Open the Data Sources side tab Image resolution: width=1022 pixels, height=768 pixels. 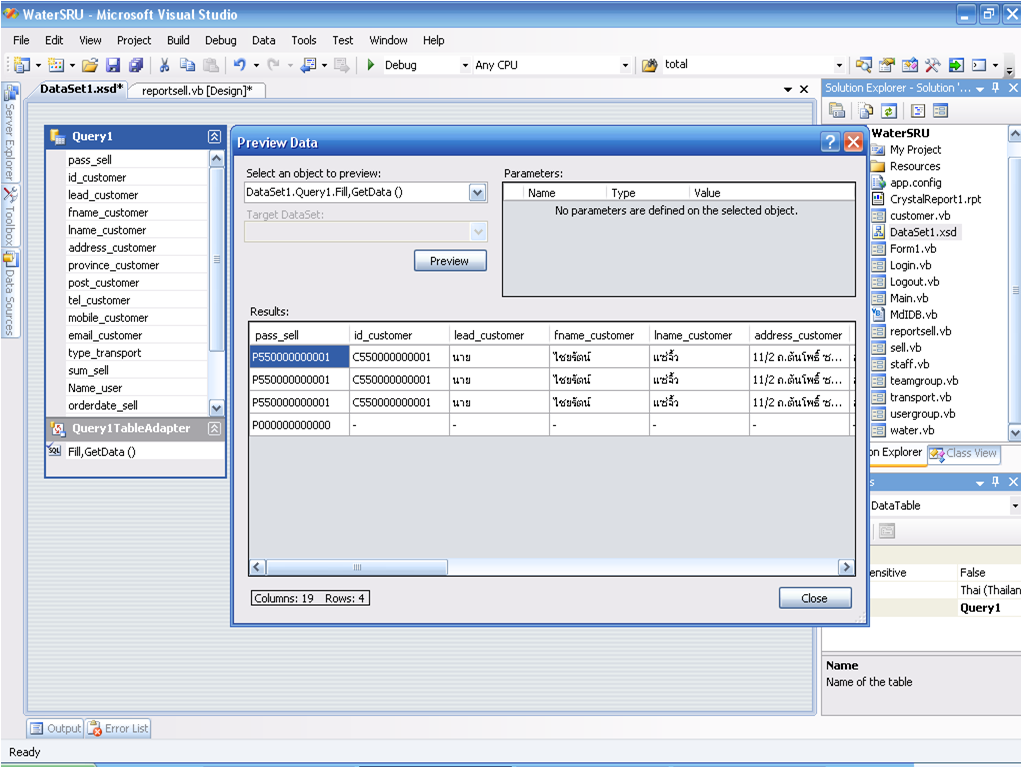(x=10, y=293)
